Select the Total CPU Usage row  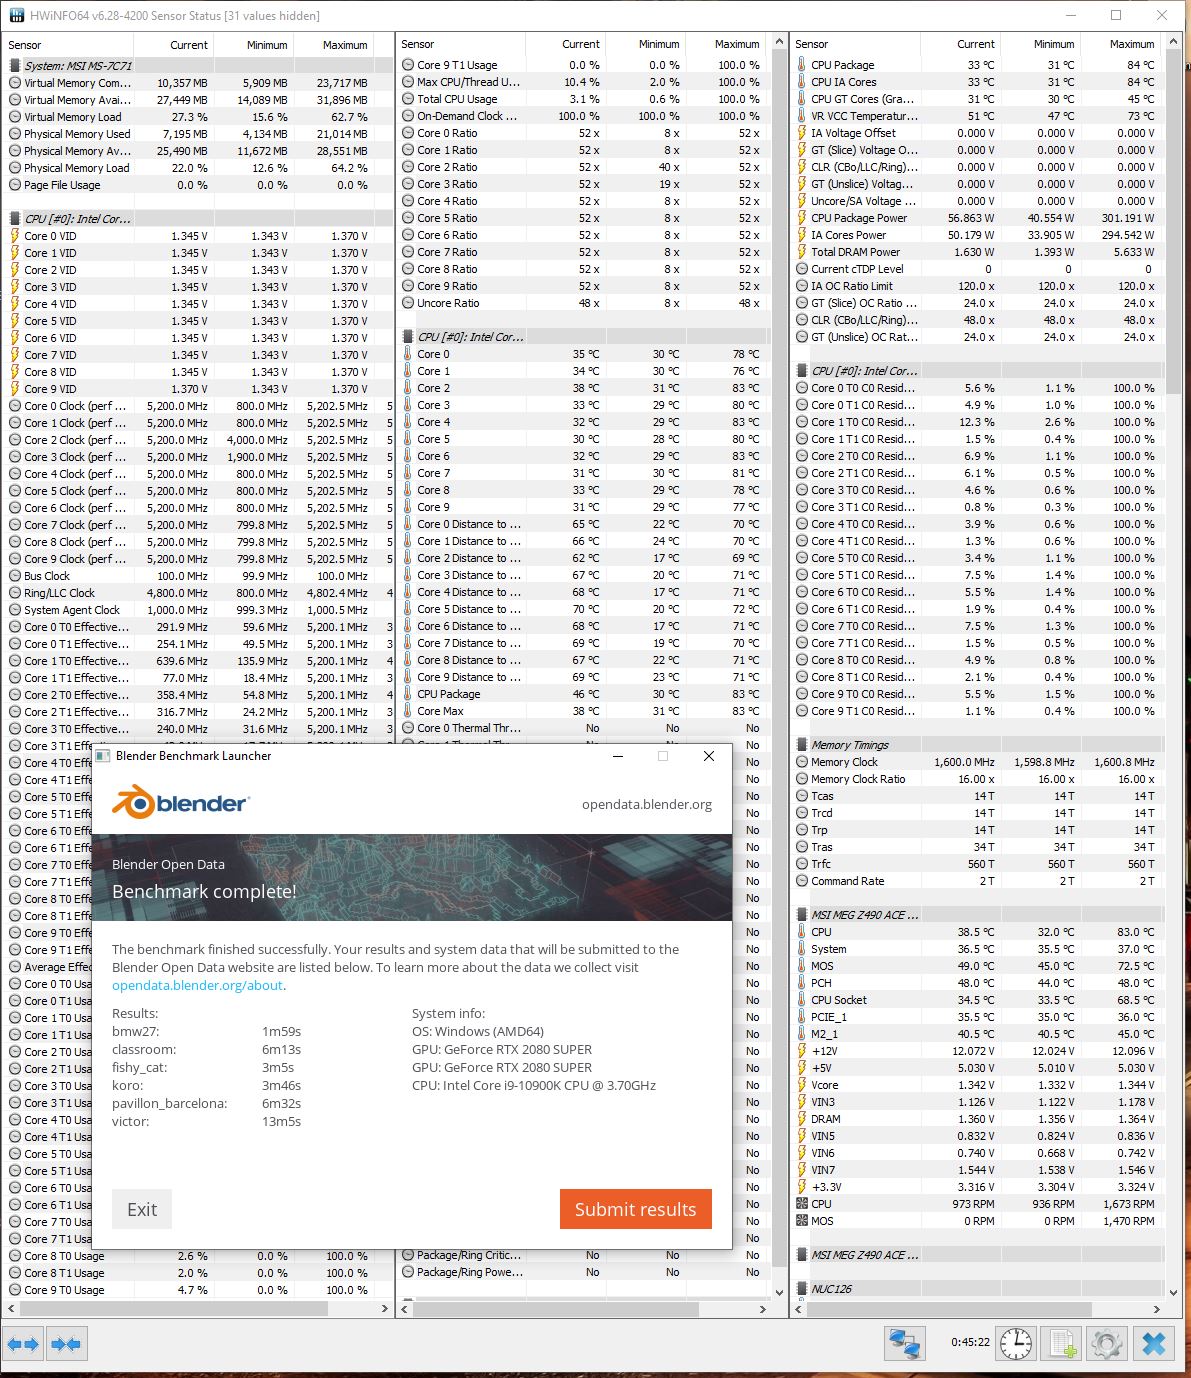[584, 99]
